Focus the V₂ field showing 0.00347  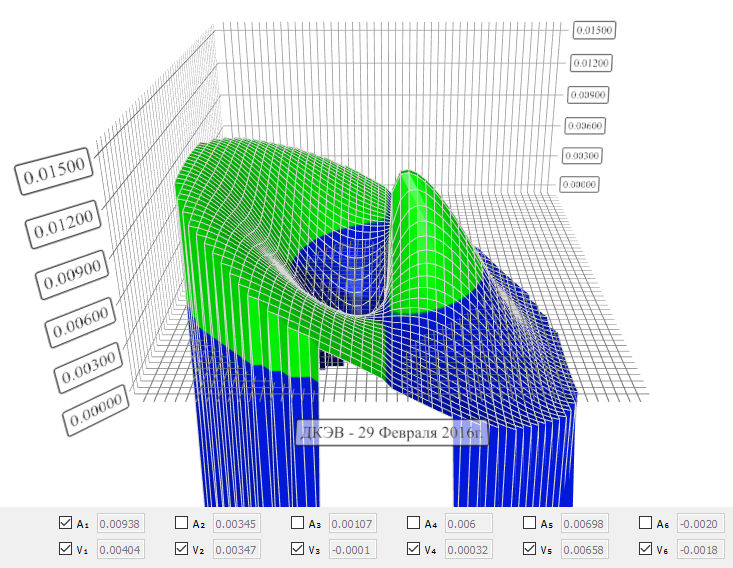coord(237,549)
